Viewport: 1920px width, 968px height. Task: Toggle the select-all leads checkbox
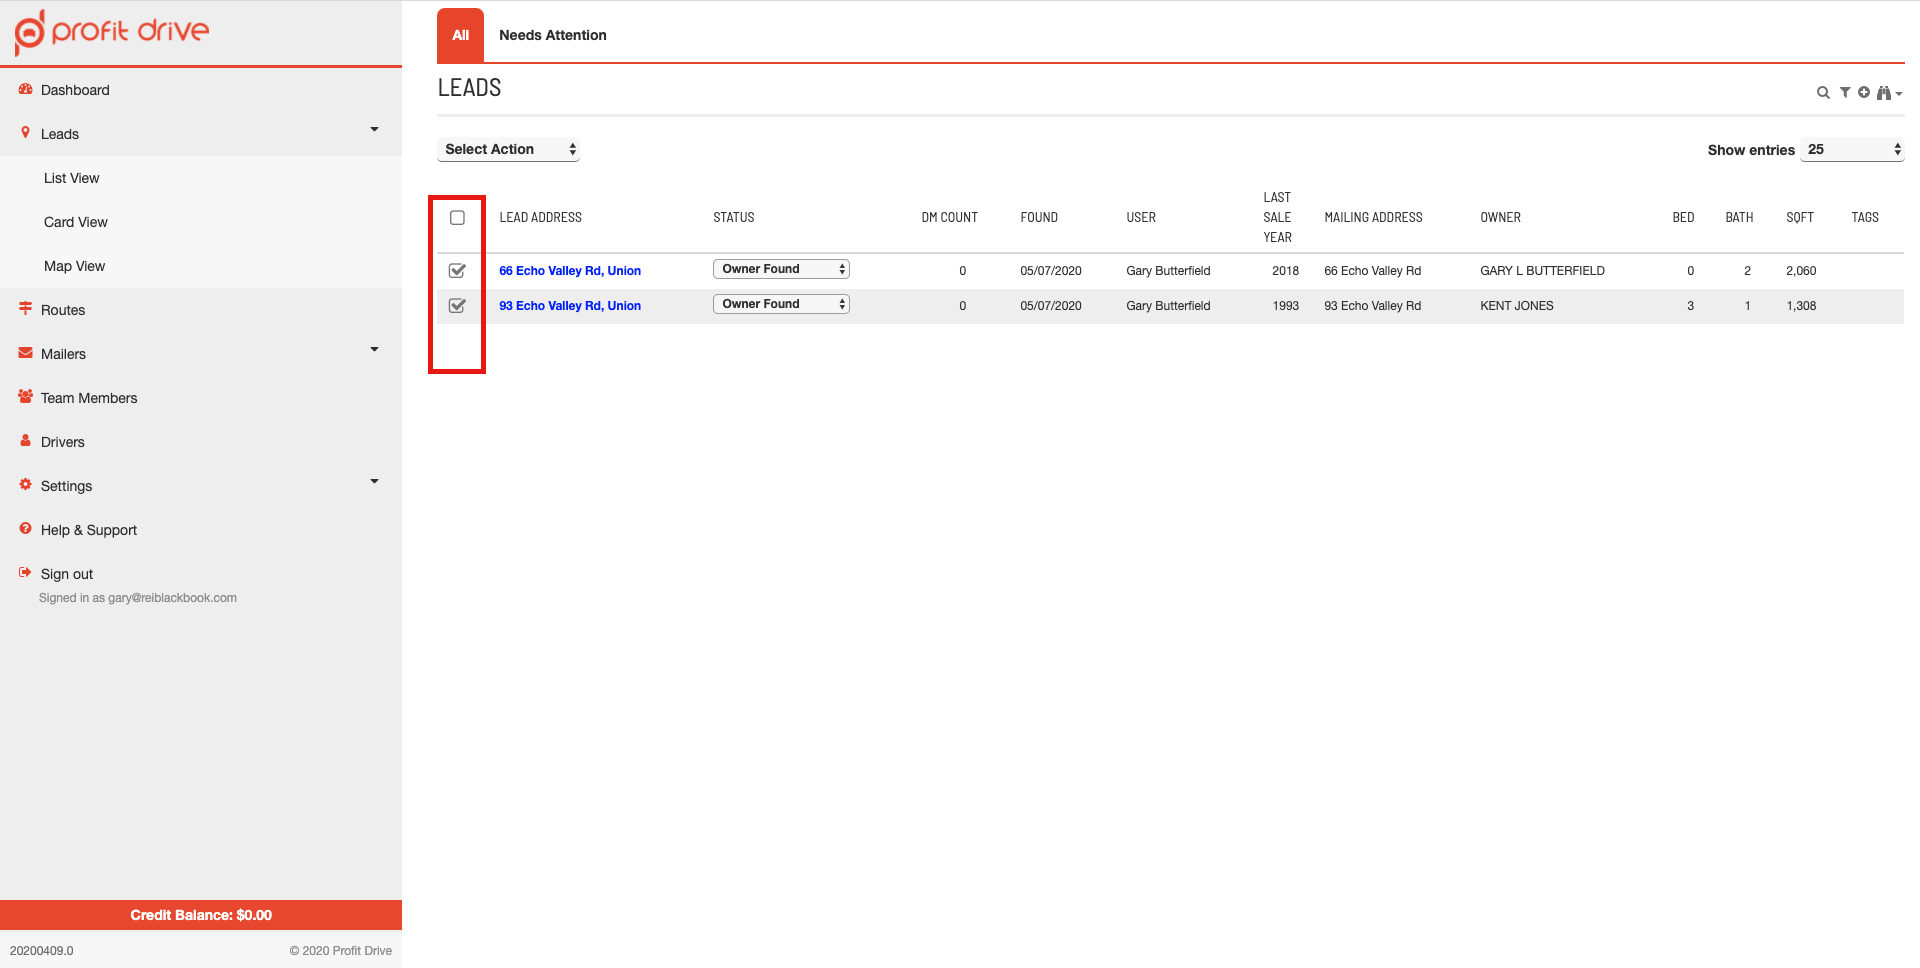(x=457, y=217)
